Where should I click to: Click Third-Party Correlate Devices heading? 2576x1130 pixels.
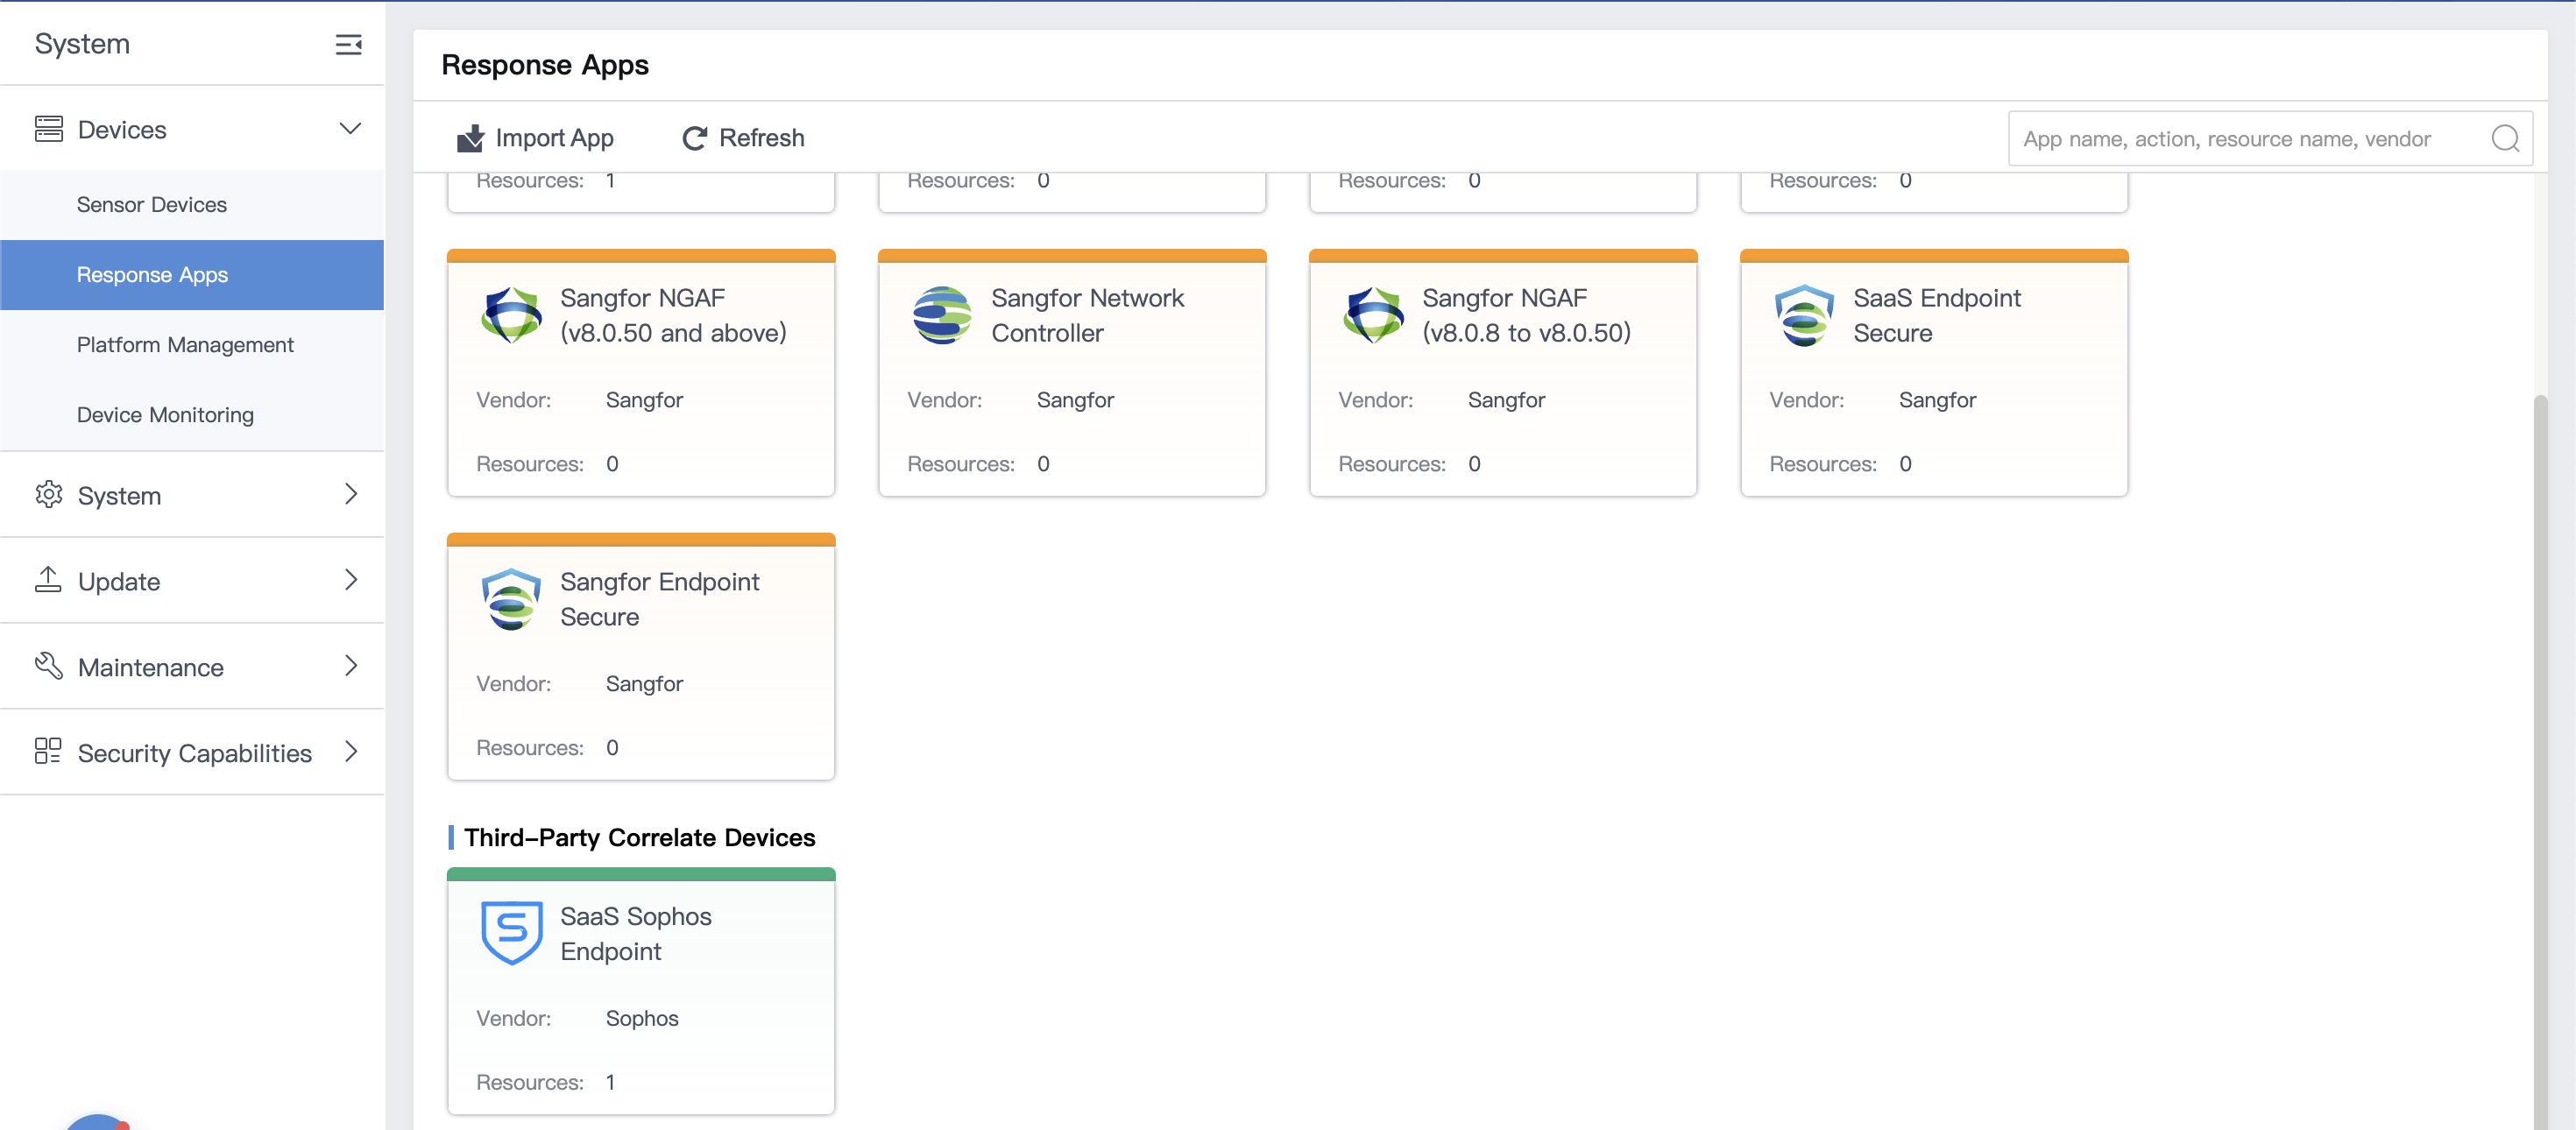(640, 837)
